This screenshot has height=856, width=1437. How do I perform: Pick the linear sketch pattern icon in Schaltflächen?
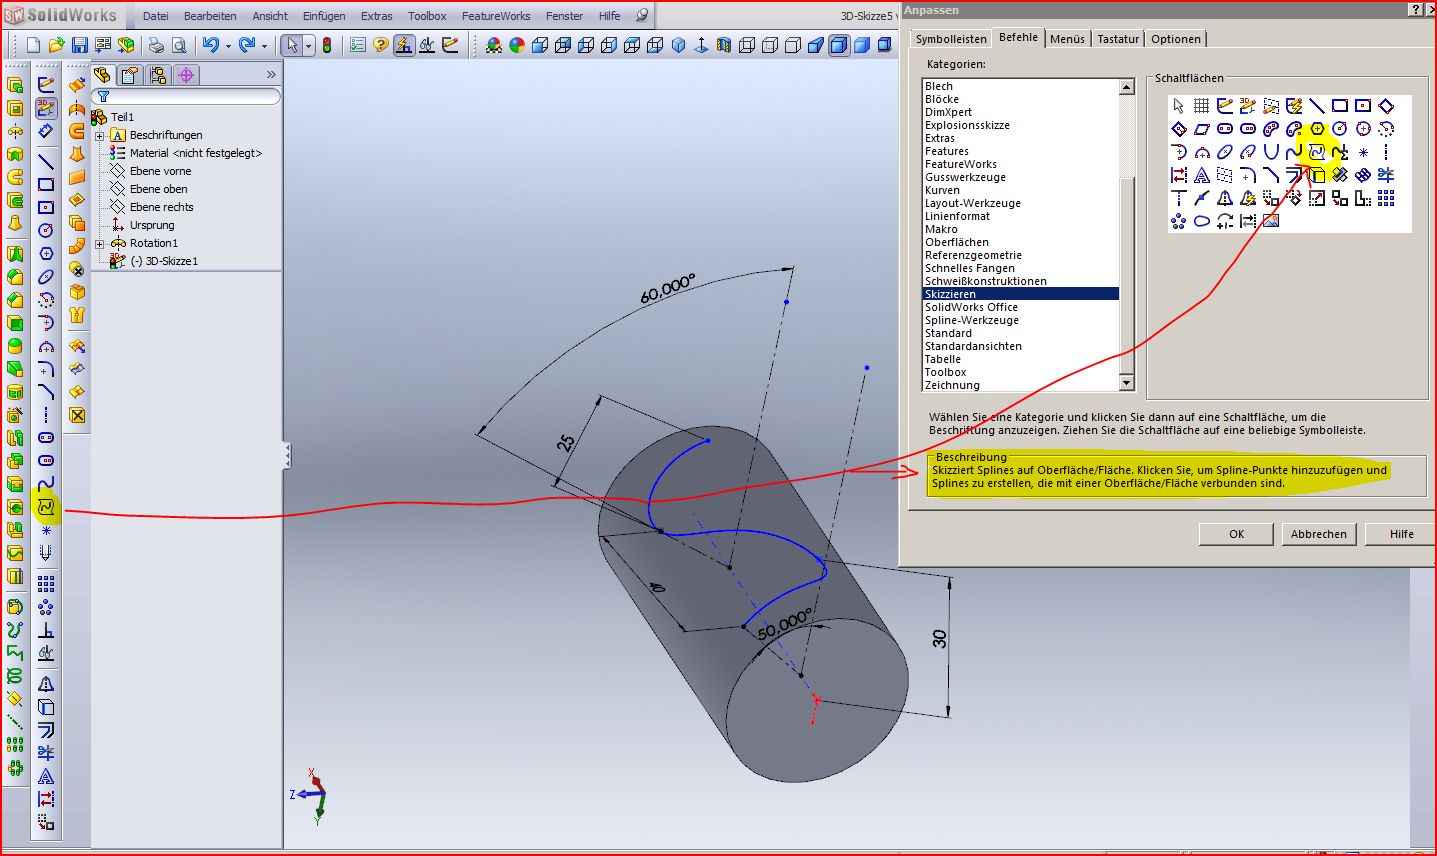[1386, 198]
